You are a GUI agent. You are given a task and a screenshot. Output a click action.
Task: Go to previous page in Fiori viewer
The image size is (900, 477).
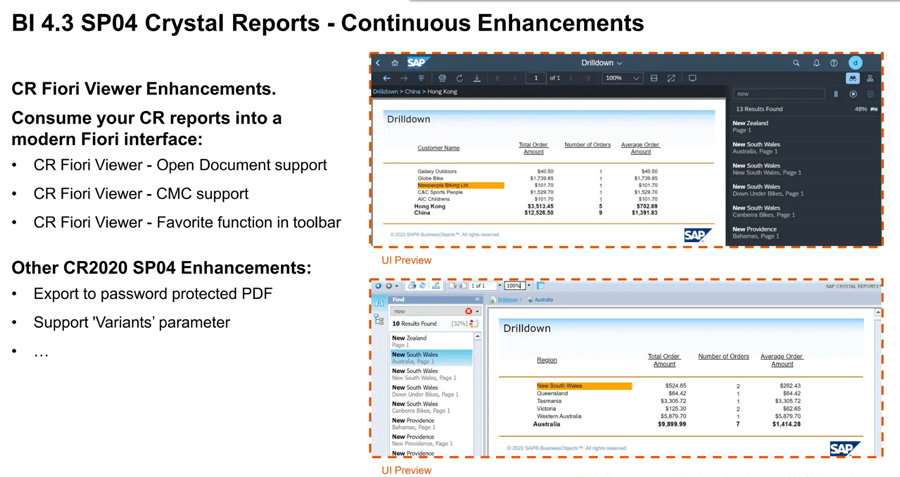tap(515, 78)
